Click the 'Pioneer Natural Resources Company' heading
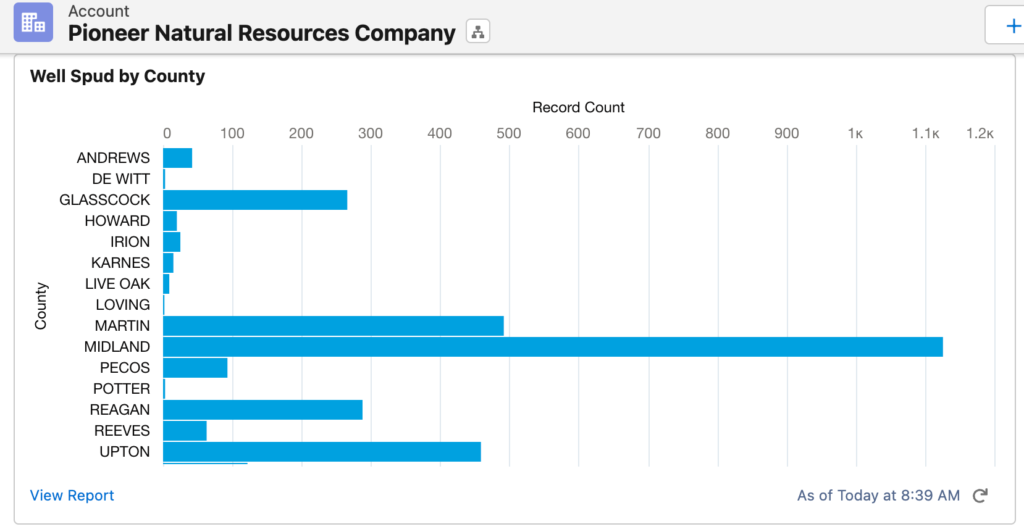Image resolution: width=1024 pixels, height=532 pixels. [x=261, y=33]
